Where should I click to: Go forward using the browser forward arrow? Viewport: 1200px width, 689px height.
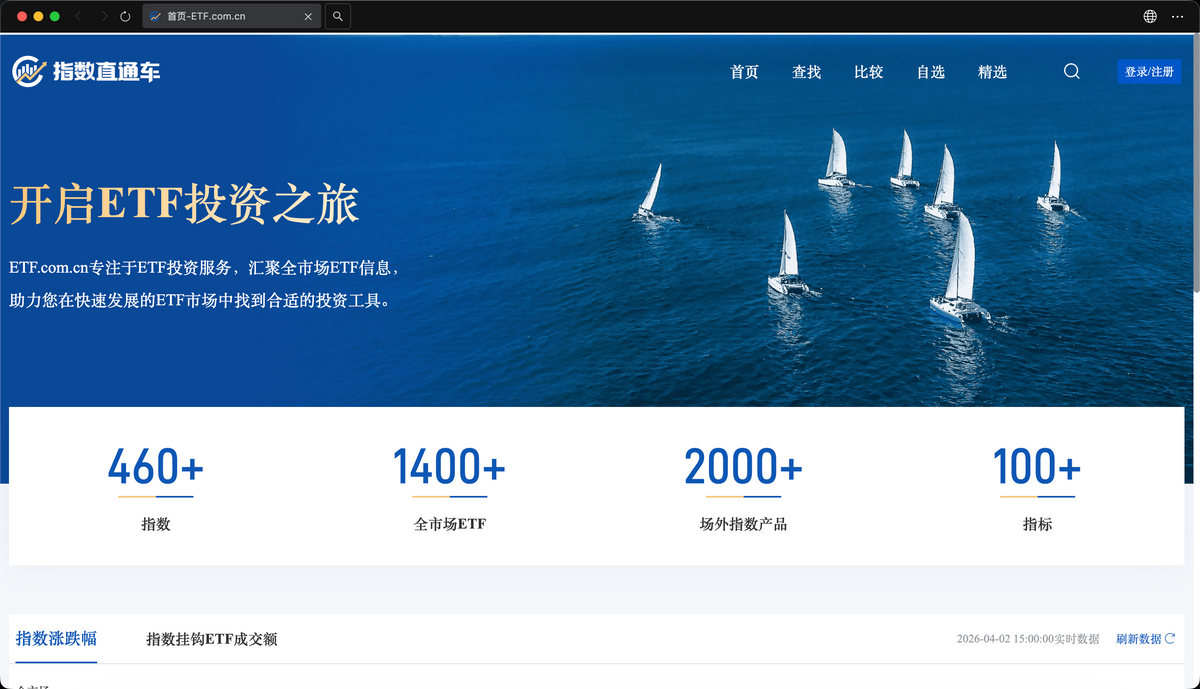pyautogui.click(x=102, y=17)
